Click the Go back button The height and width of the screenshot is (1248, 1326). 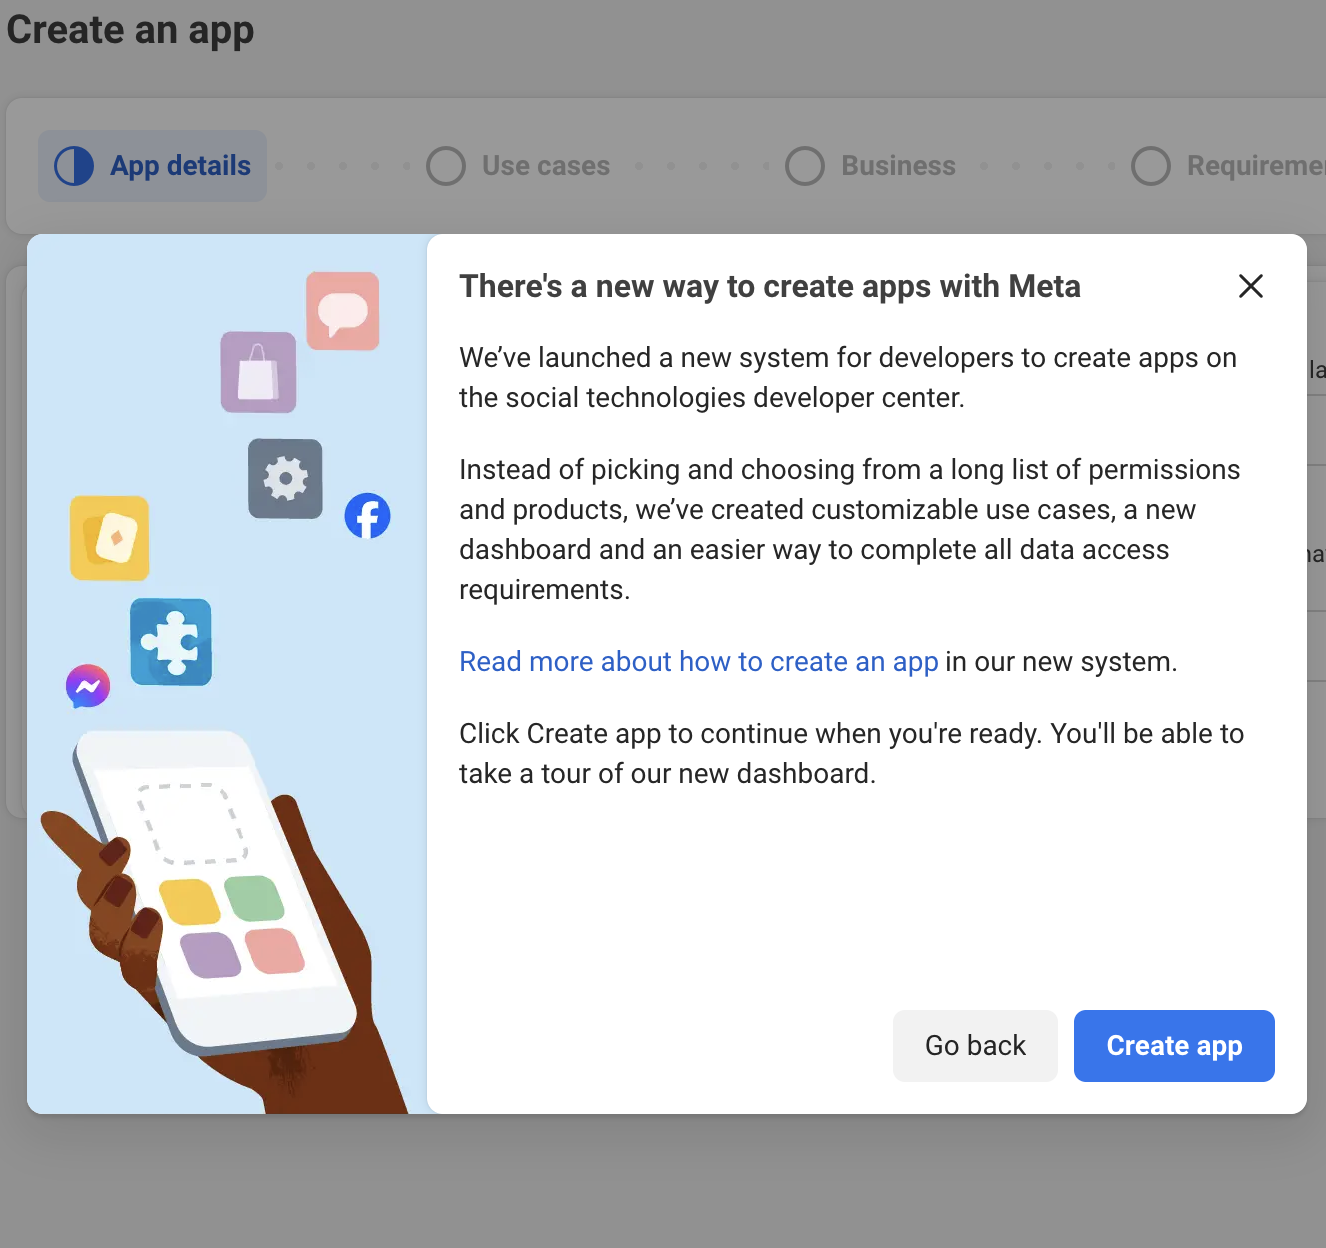[x=975, y=1045]
